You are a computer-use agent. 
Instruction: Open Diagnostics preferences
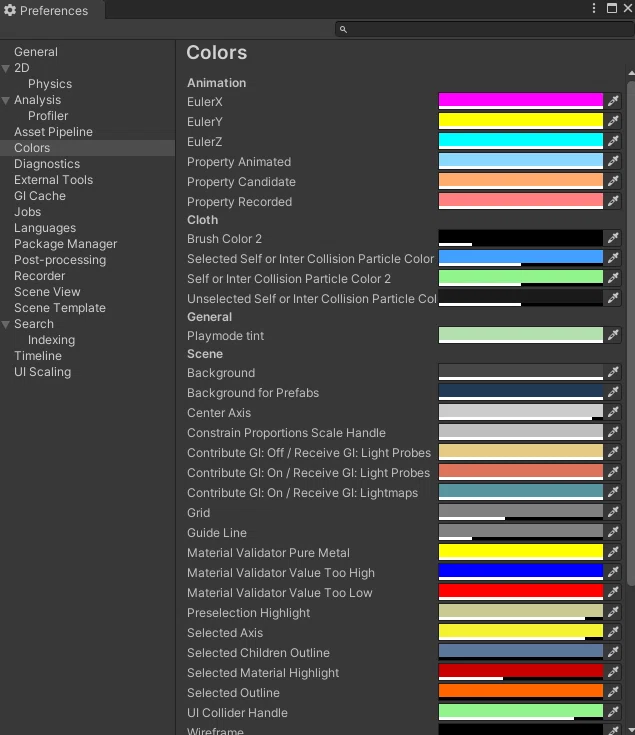(x=47, y=164)
